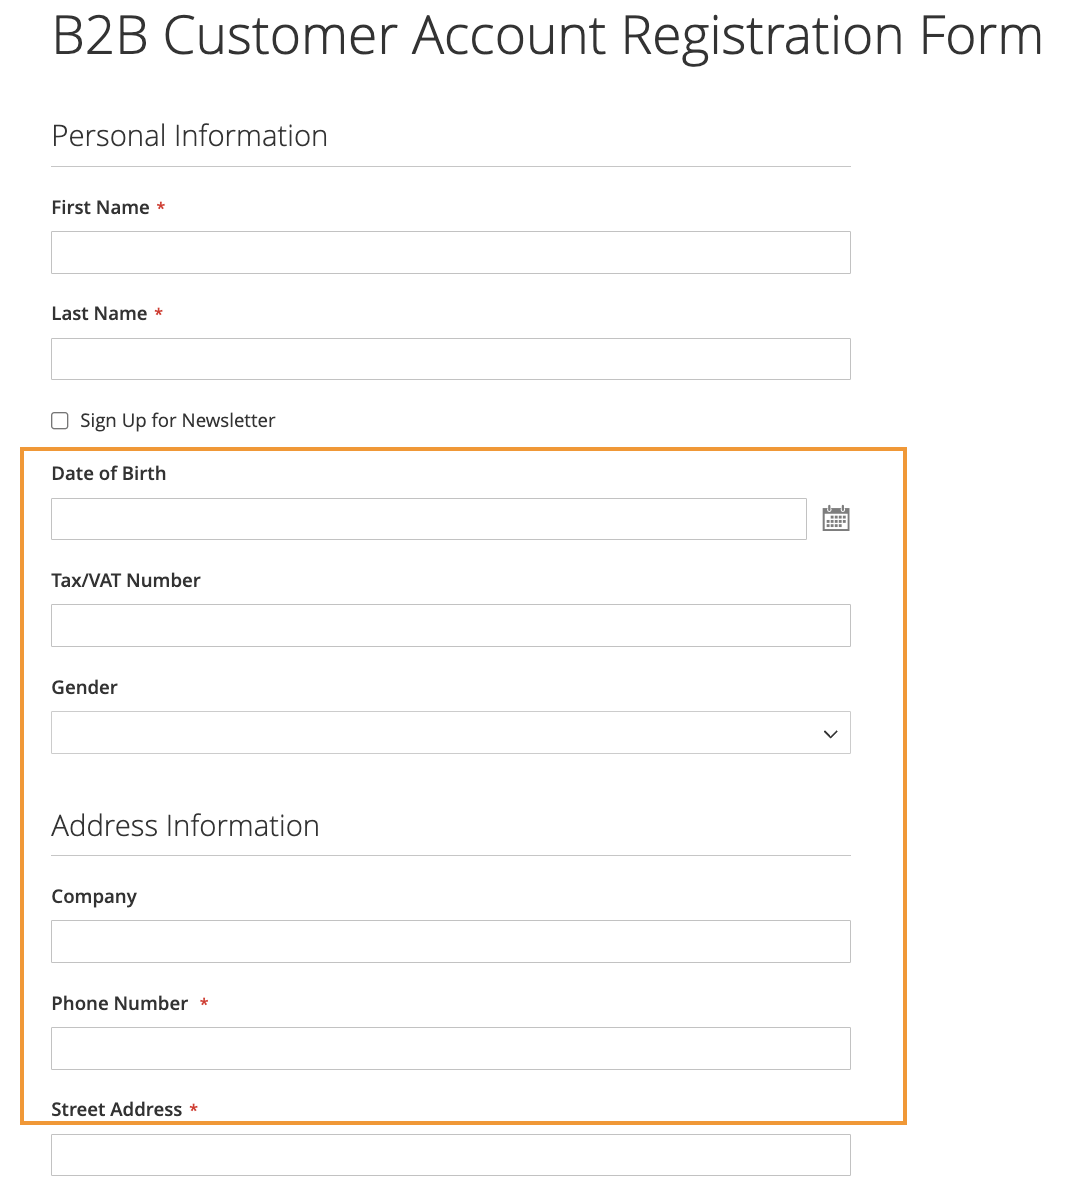This screenshot has width=1084, height=1190.
Task: Select the Last Name text box
Action: coord(450,358)
